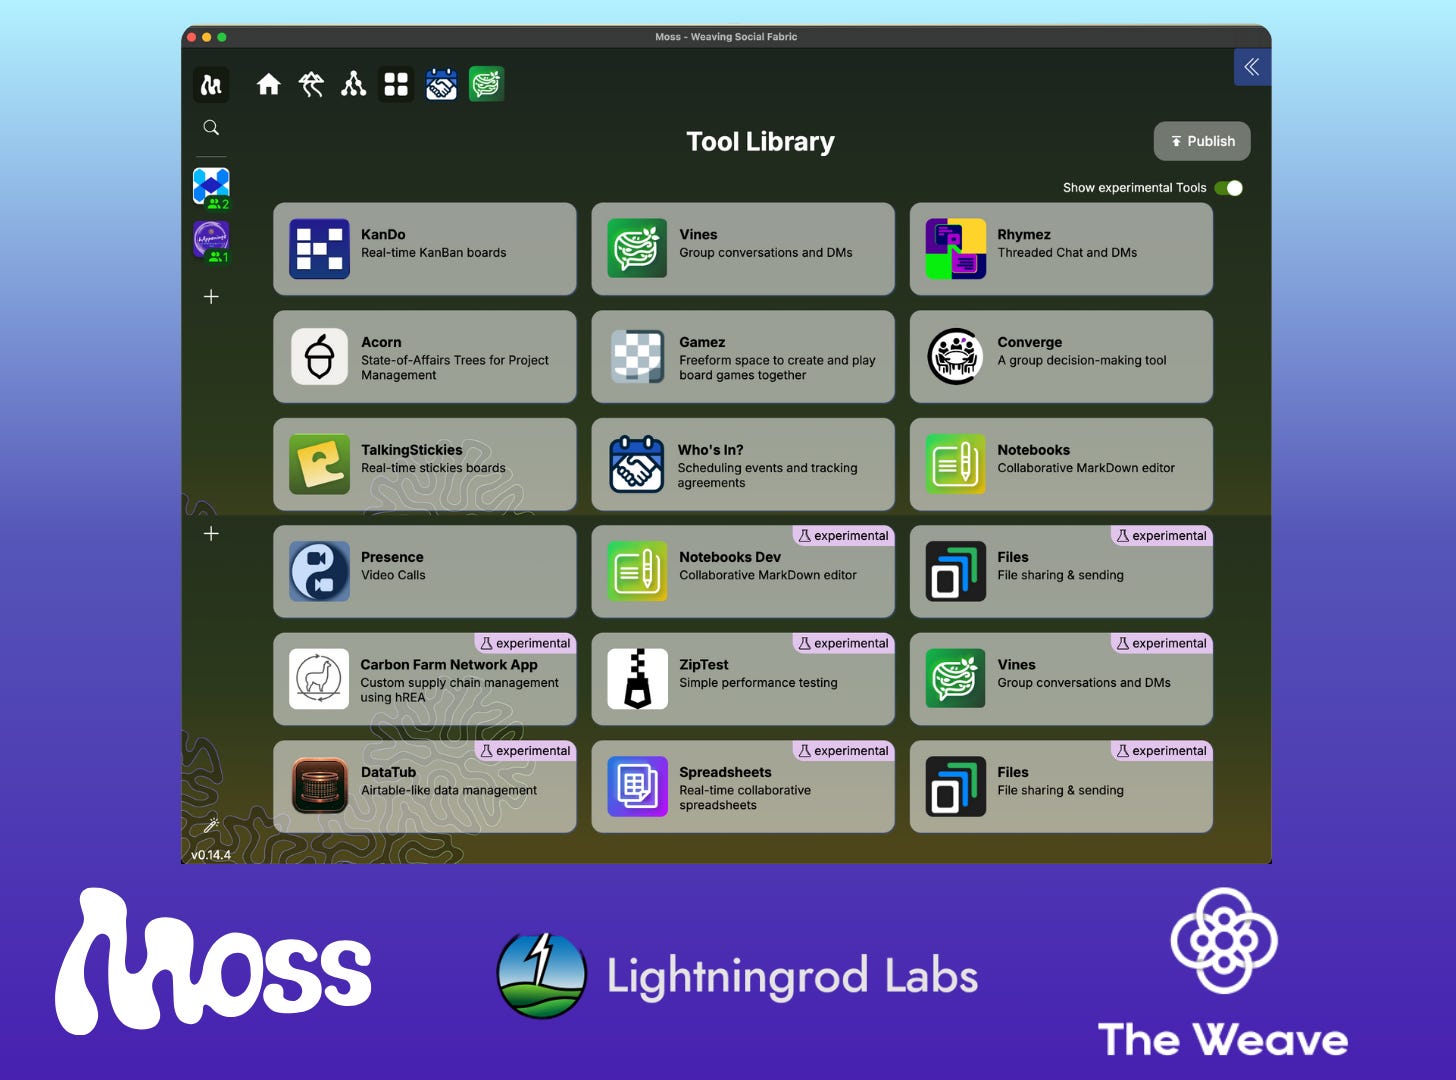
Task: Click the ZipTest zipper icon
Action: point(637,679)
